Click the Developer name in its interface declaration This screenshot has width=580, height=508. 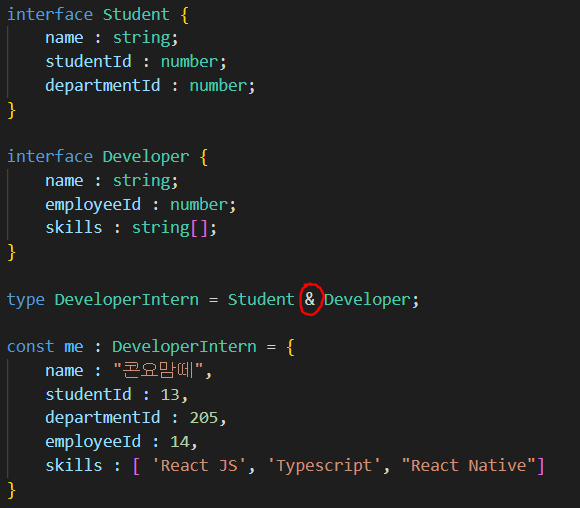[146, 157]
